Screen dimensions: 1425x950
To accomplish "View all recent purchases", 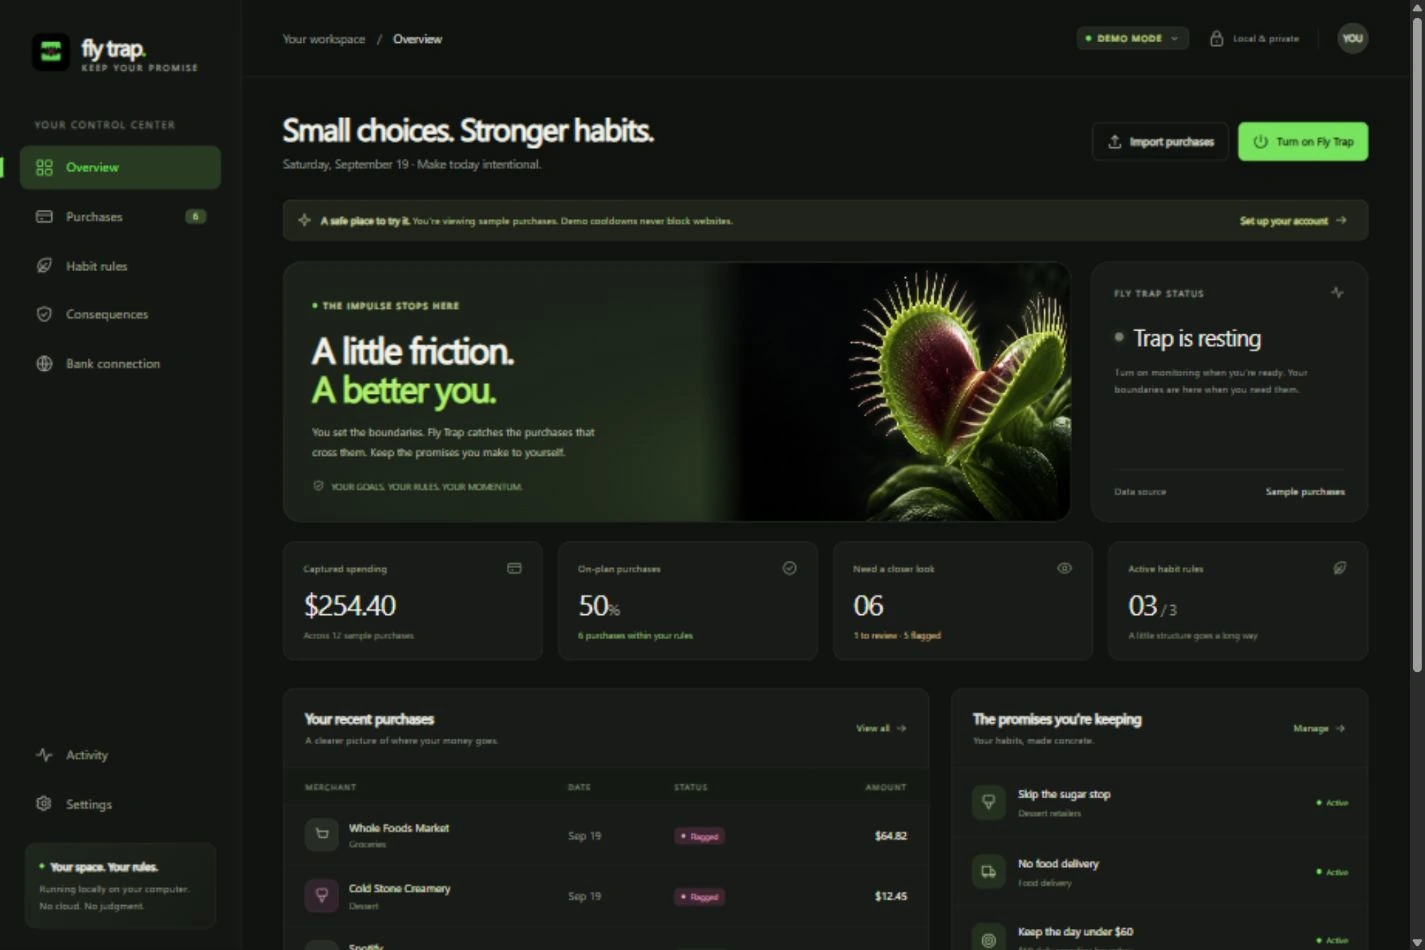I will (881, 728).
